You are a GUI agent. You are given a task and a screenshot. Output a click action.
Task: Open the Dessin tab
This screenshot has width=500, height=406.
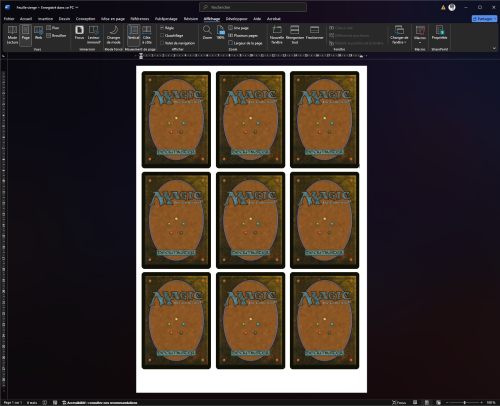tap(64, 19)
